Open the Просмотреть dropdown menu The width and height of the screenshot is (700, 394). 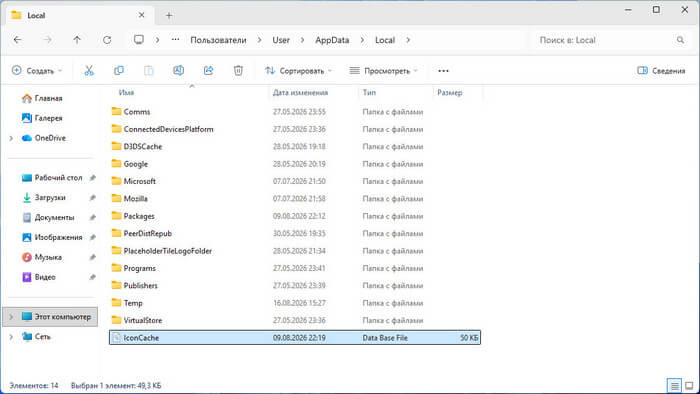[x=384, y=71]
